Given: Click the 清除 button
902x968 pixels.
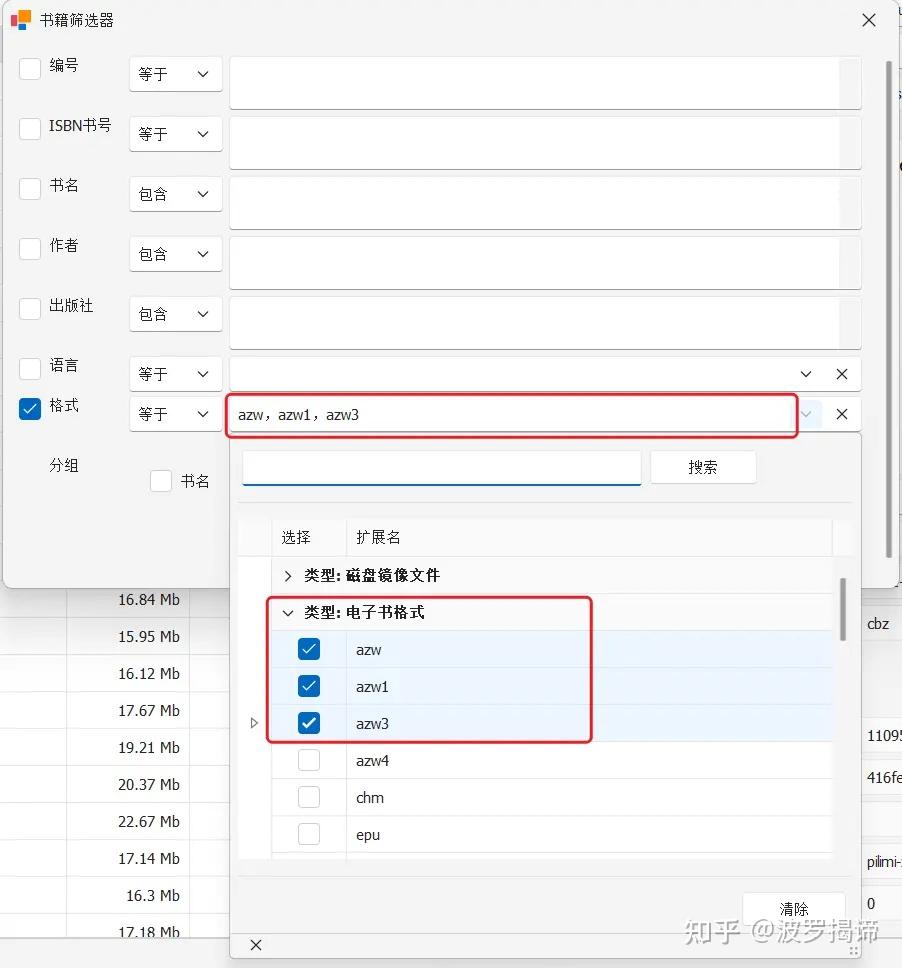Looking at the screenshot, I should (x=793, y=906).
